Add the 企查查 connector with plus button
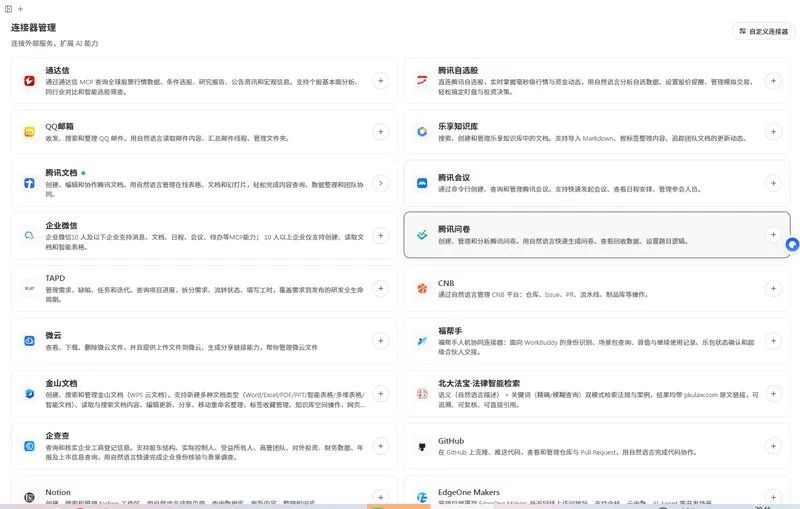 (x=381, y=446)
